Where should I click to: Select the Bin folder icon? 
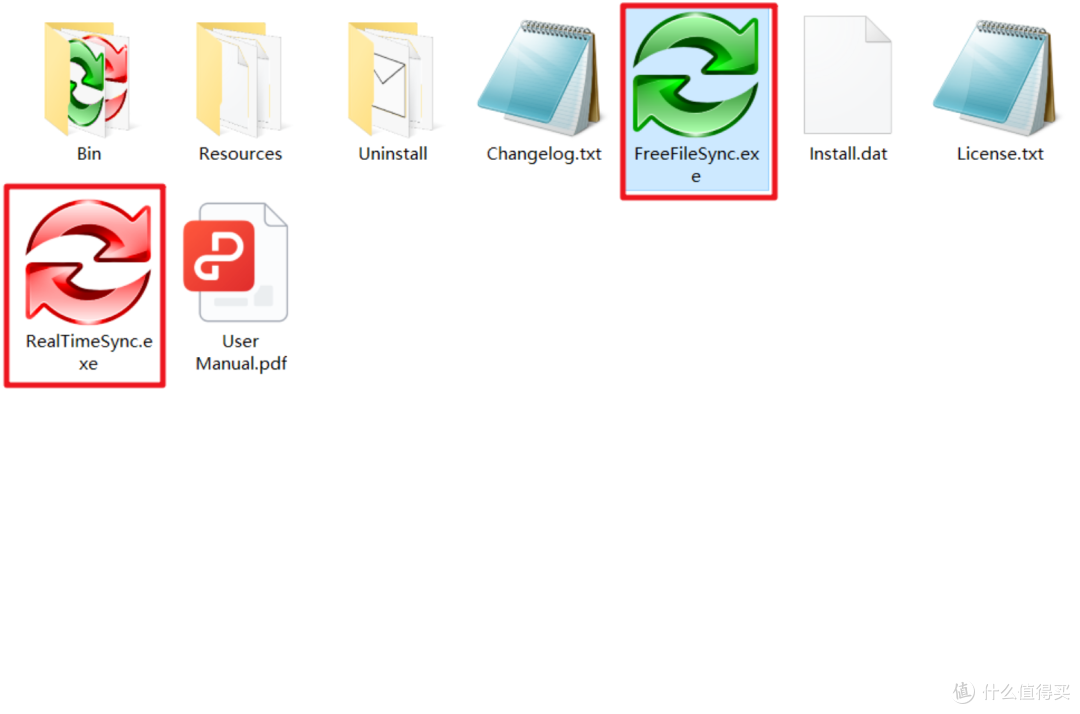[x=87, y=78]
